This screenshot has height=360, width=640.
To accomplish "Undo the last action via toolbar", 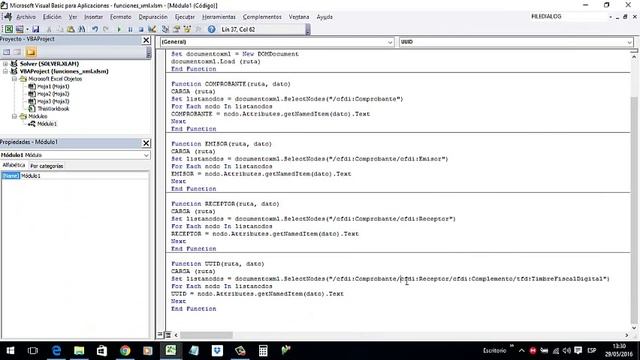I will tap(95, 29).
